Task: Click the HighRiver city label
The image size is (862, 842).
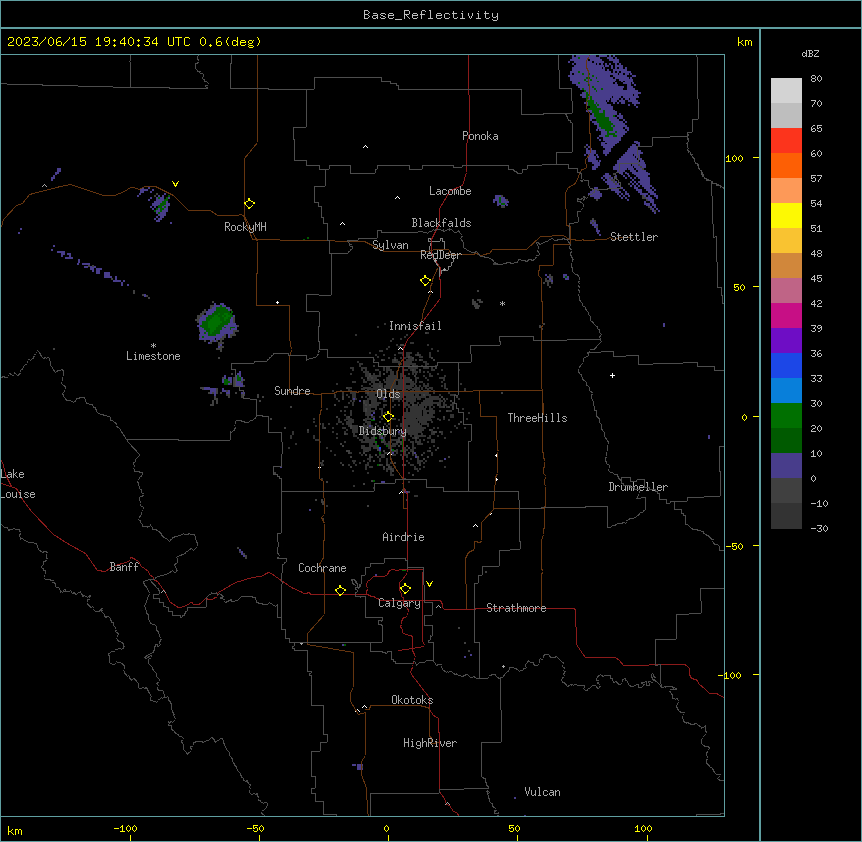Action: coord(430,743)
